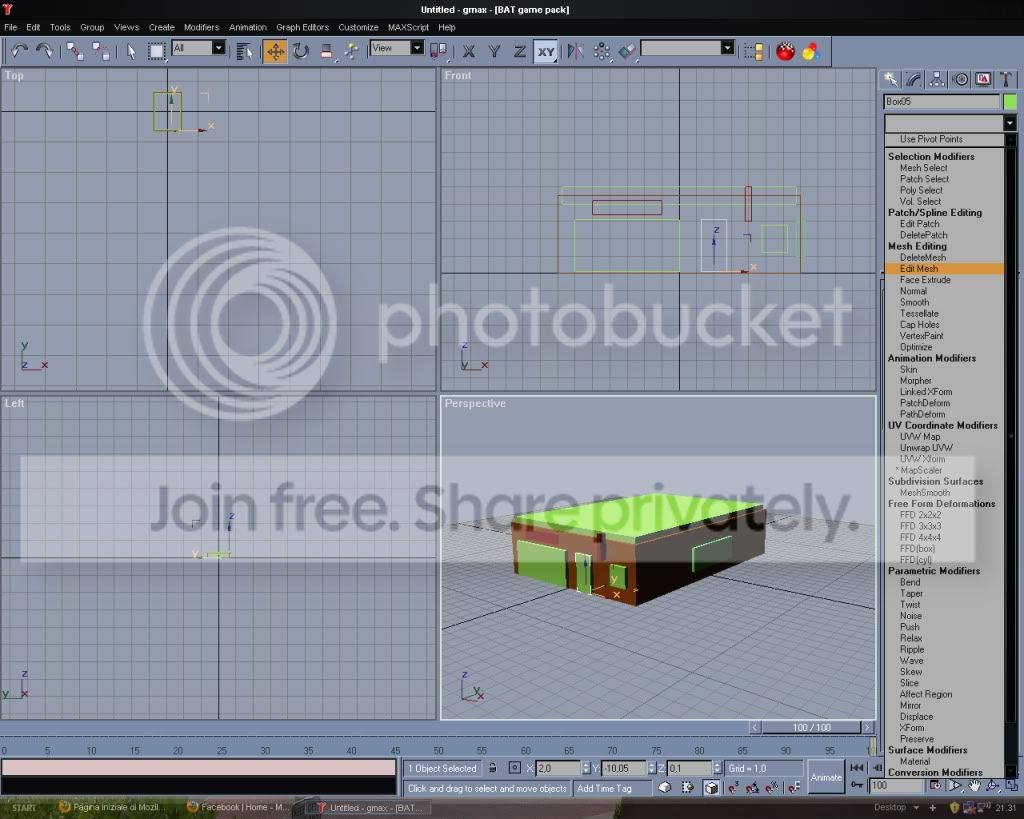Click the Mirror Selected Objects icon

point(575,50)
